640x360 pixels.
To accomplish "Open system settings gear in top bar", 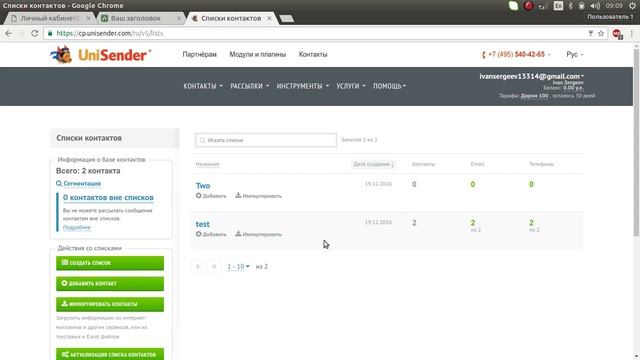I will coord(632,6).
